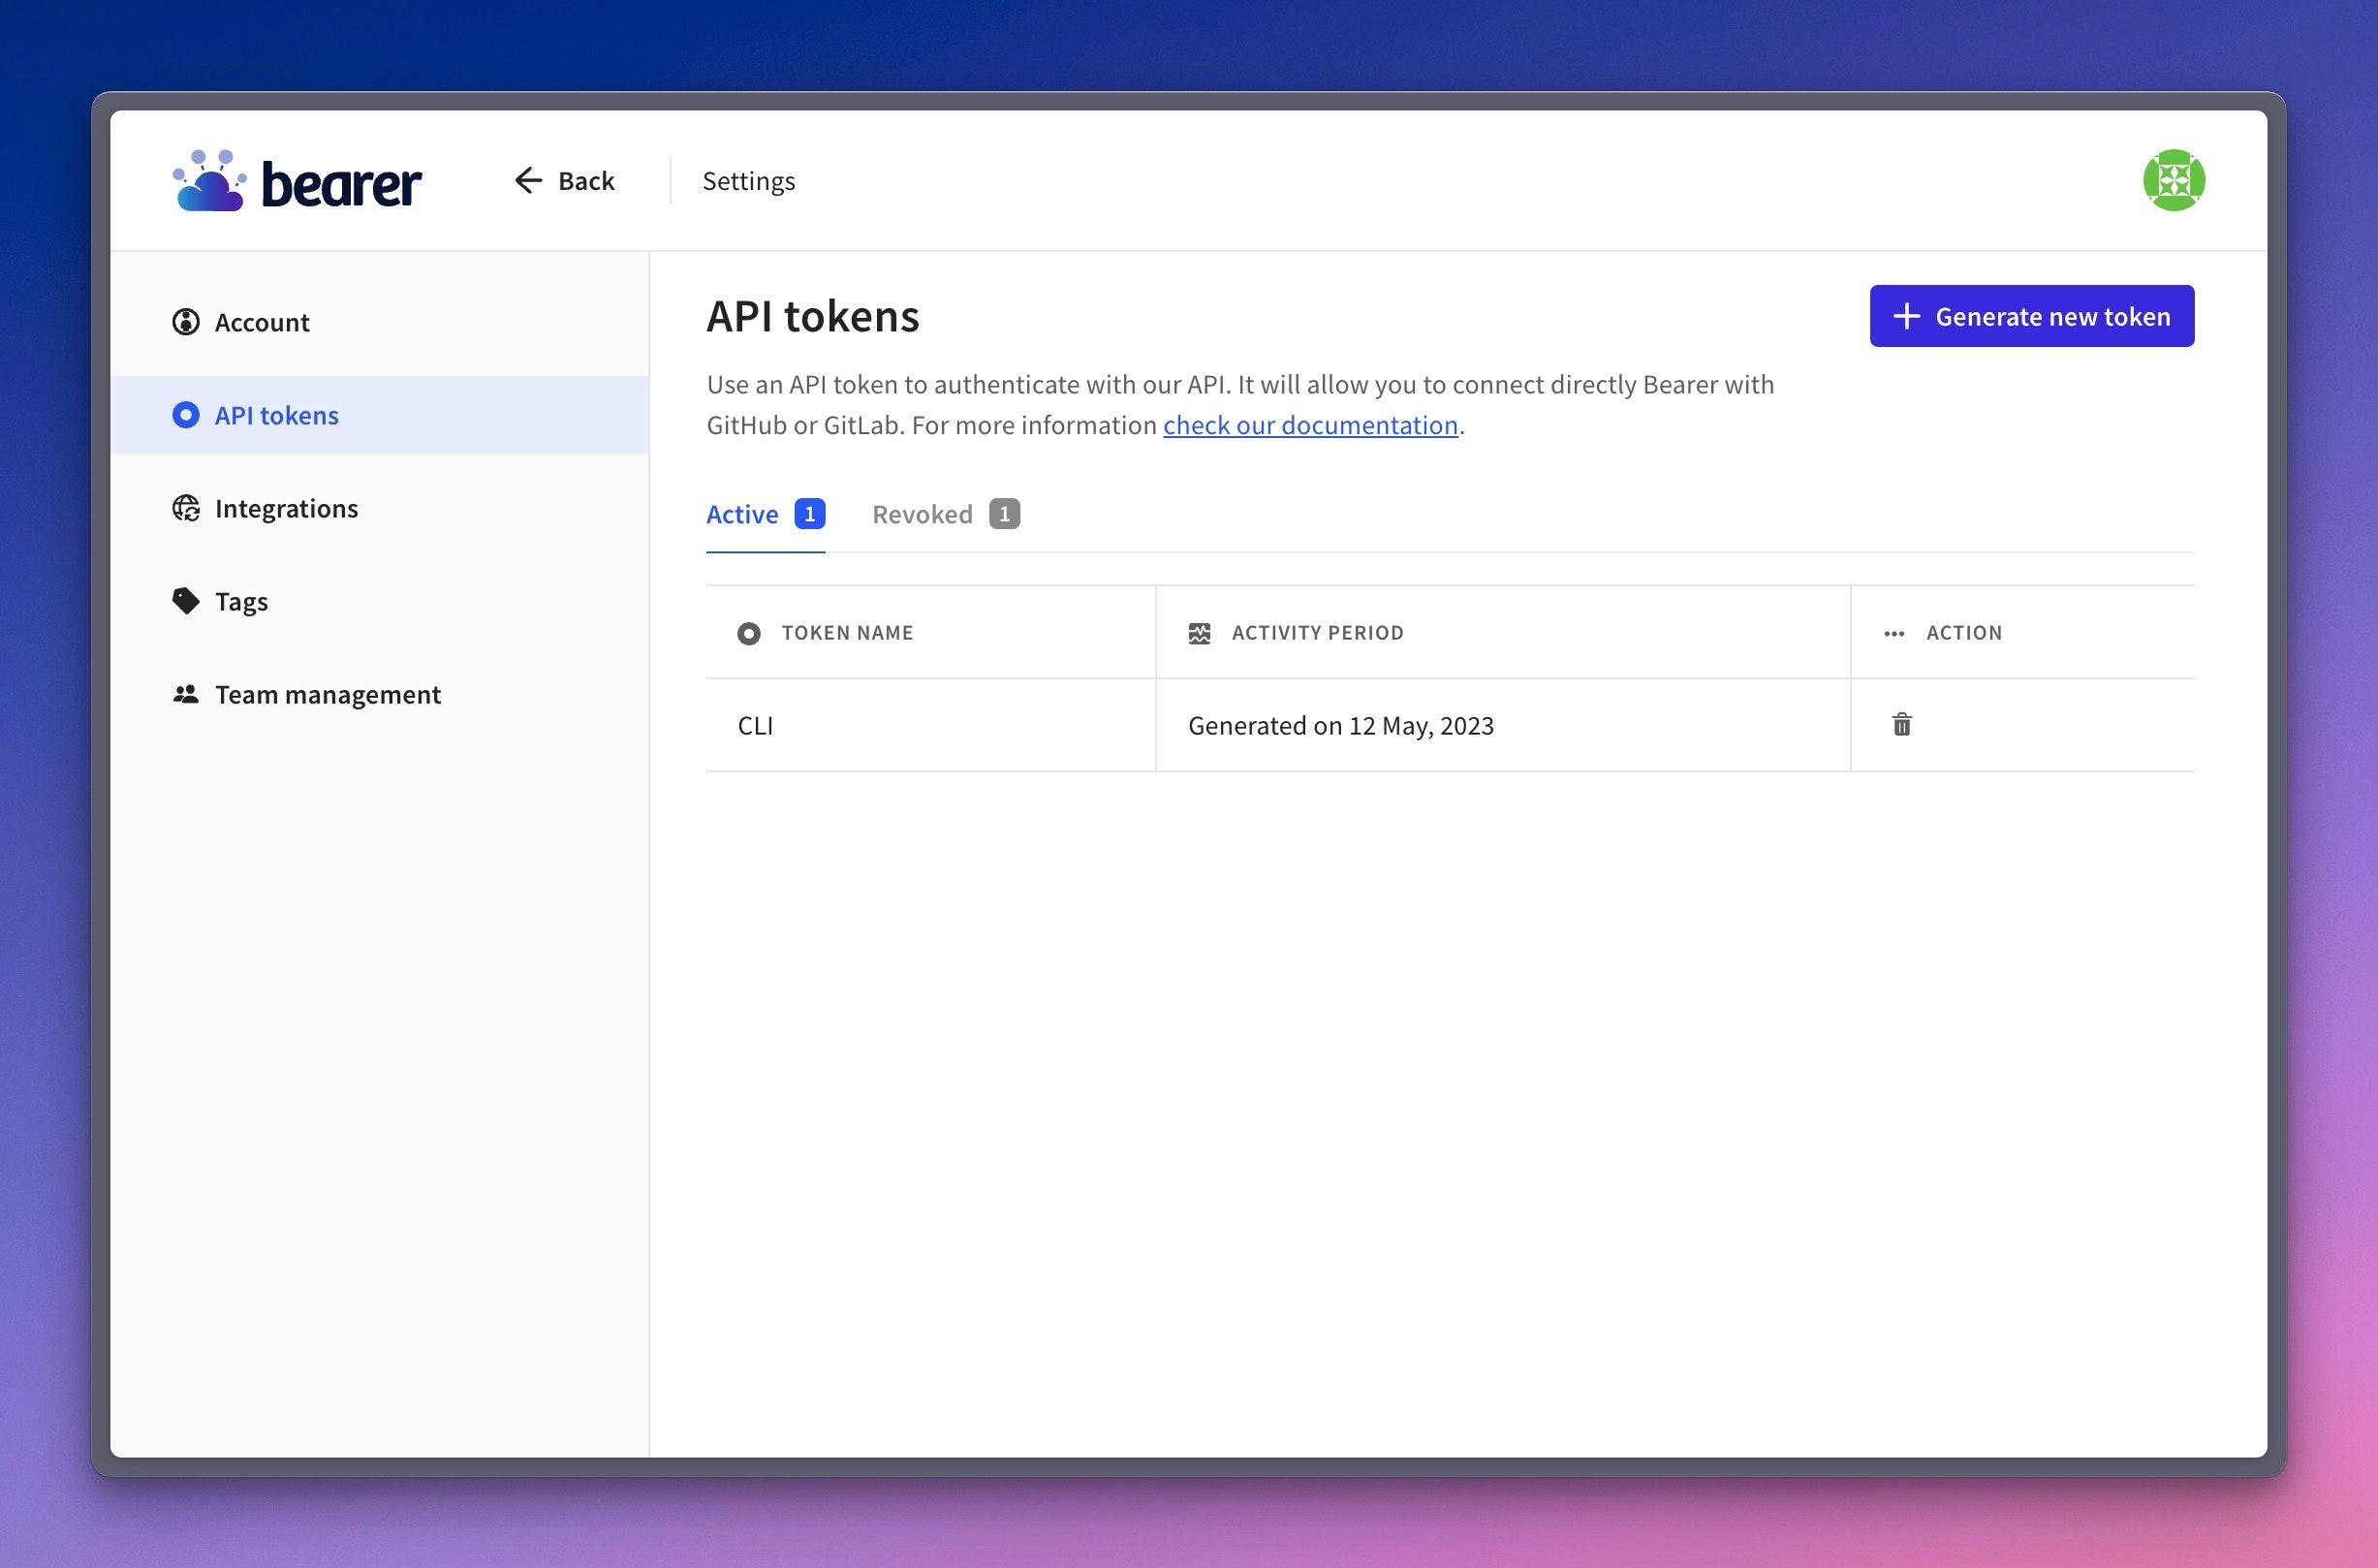The image size is (2378, 1568).
Task: Switch to the Revoked tokens tab
Action: click(945, 514)
